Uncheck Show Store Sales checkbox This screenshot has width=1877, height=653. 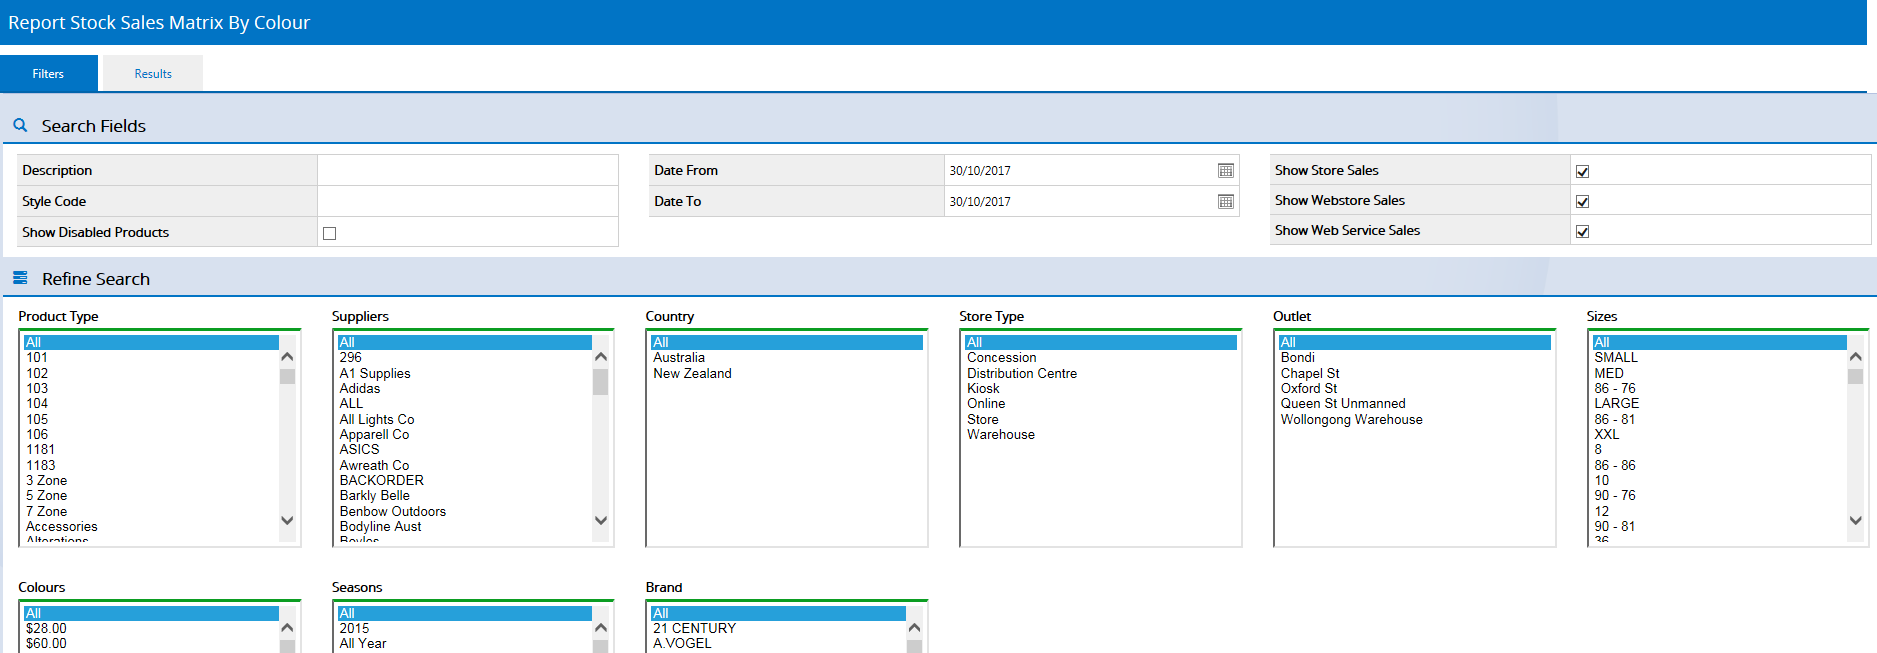1582,171
